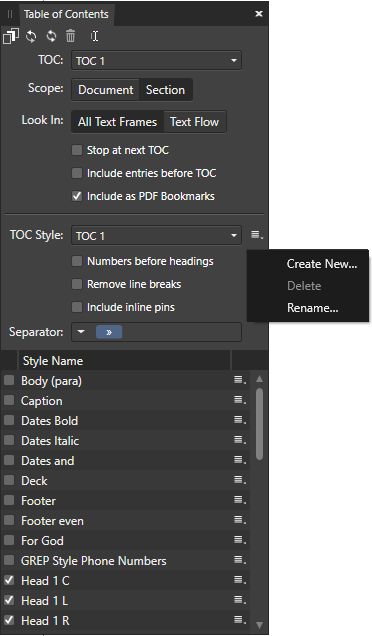
Task: Open style options menu for Body (para)
Action: (240, 380)
